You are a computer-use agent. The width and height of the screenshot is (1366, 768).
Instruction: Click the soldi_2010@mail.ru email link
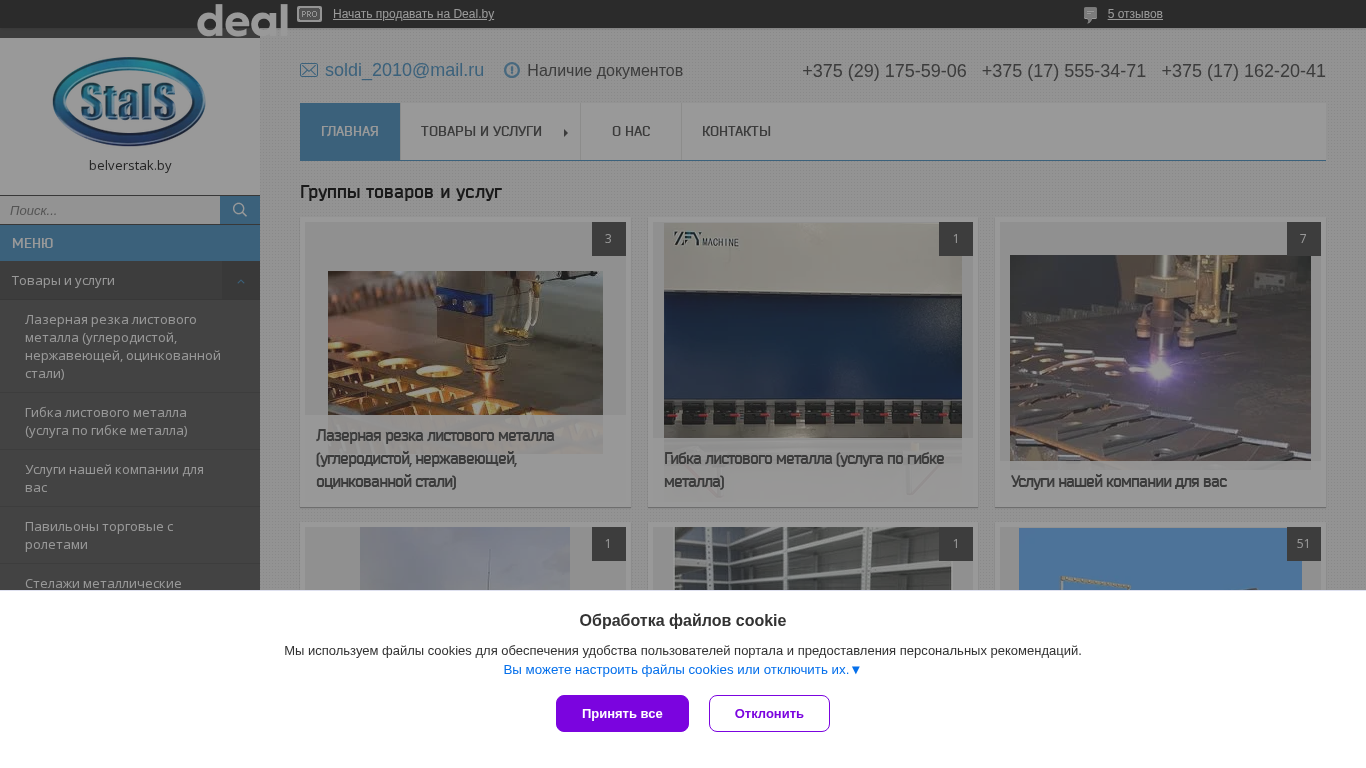click(404, 70)
